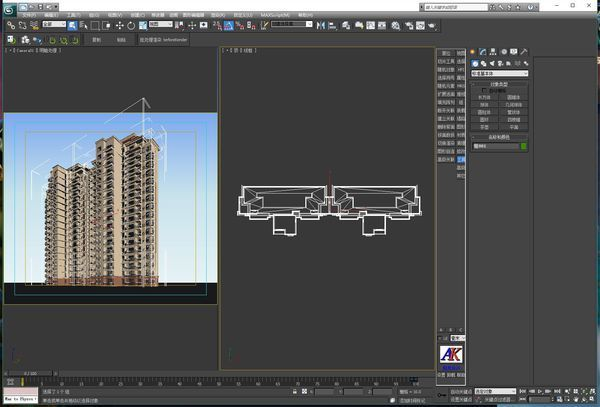Toggle Keyboard Shortcut Override

click(x=204, y=26)
